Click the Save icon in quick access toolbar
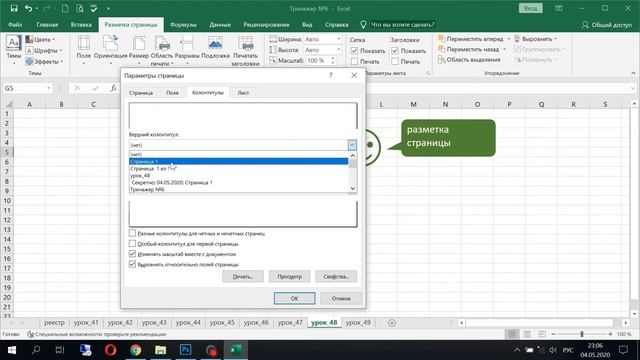 coord(14,8)
